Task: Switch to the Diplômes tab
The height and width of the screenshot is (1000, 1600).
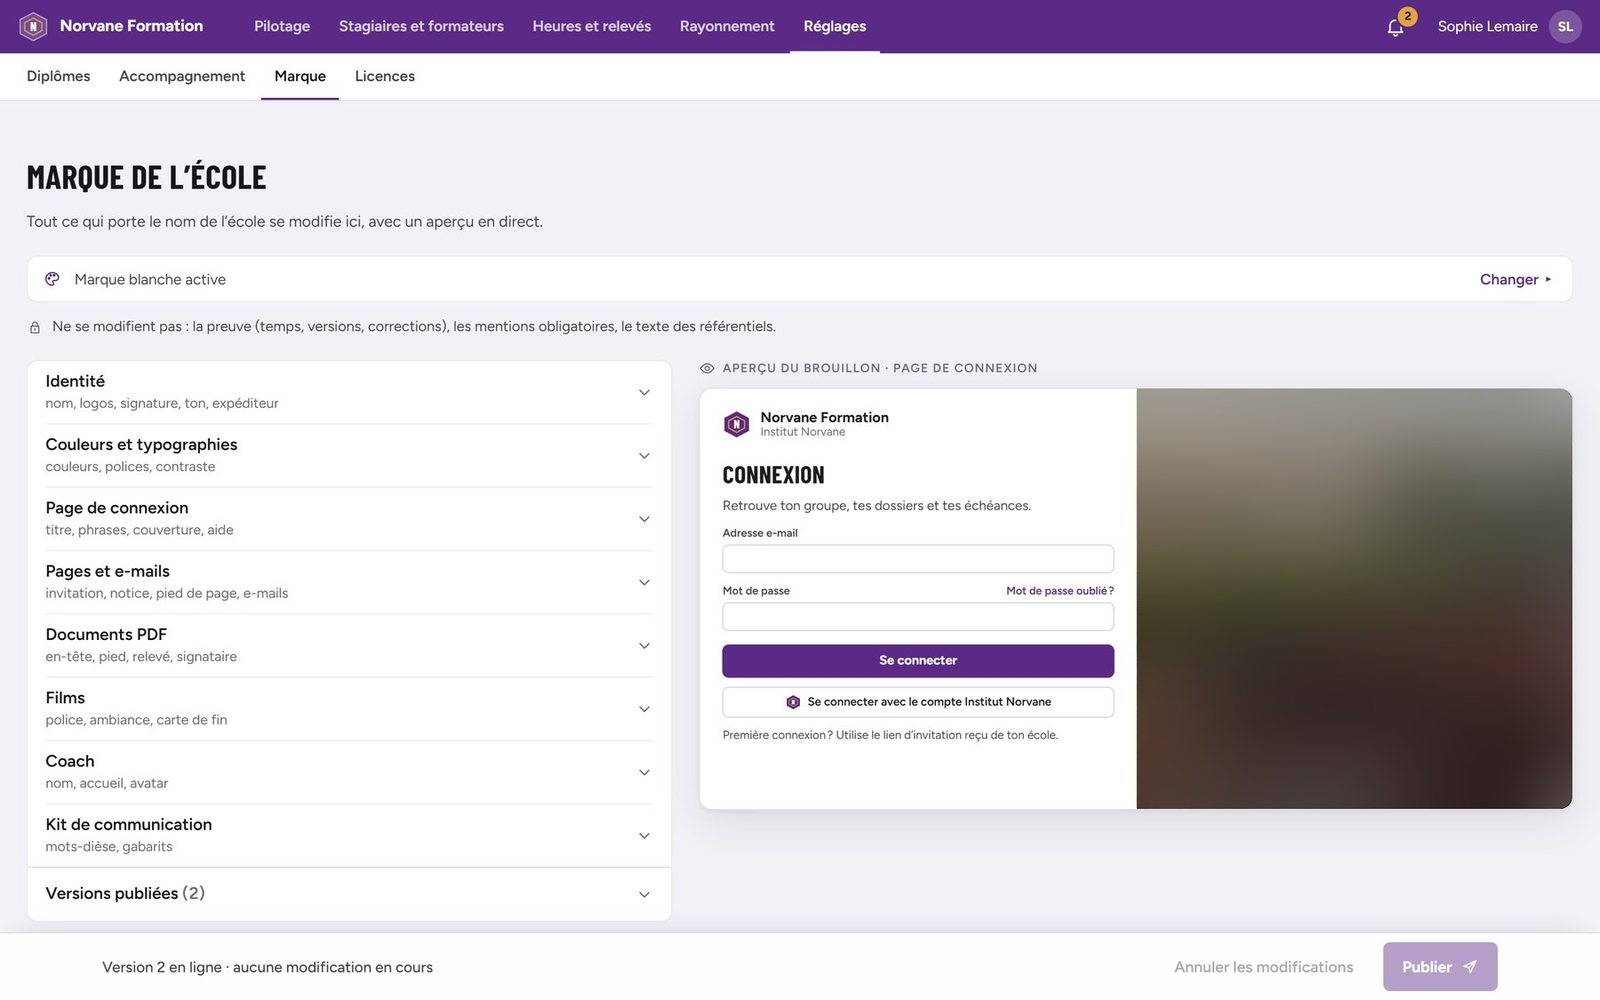Action: [58, 76]
